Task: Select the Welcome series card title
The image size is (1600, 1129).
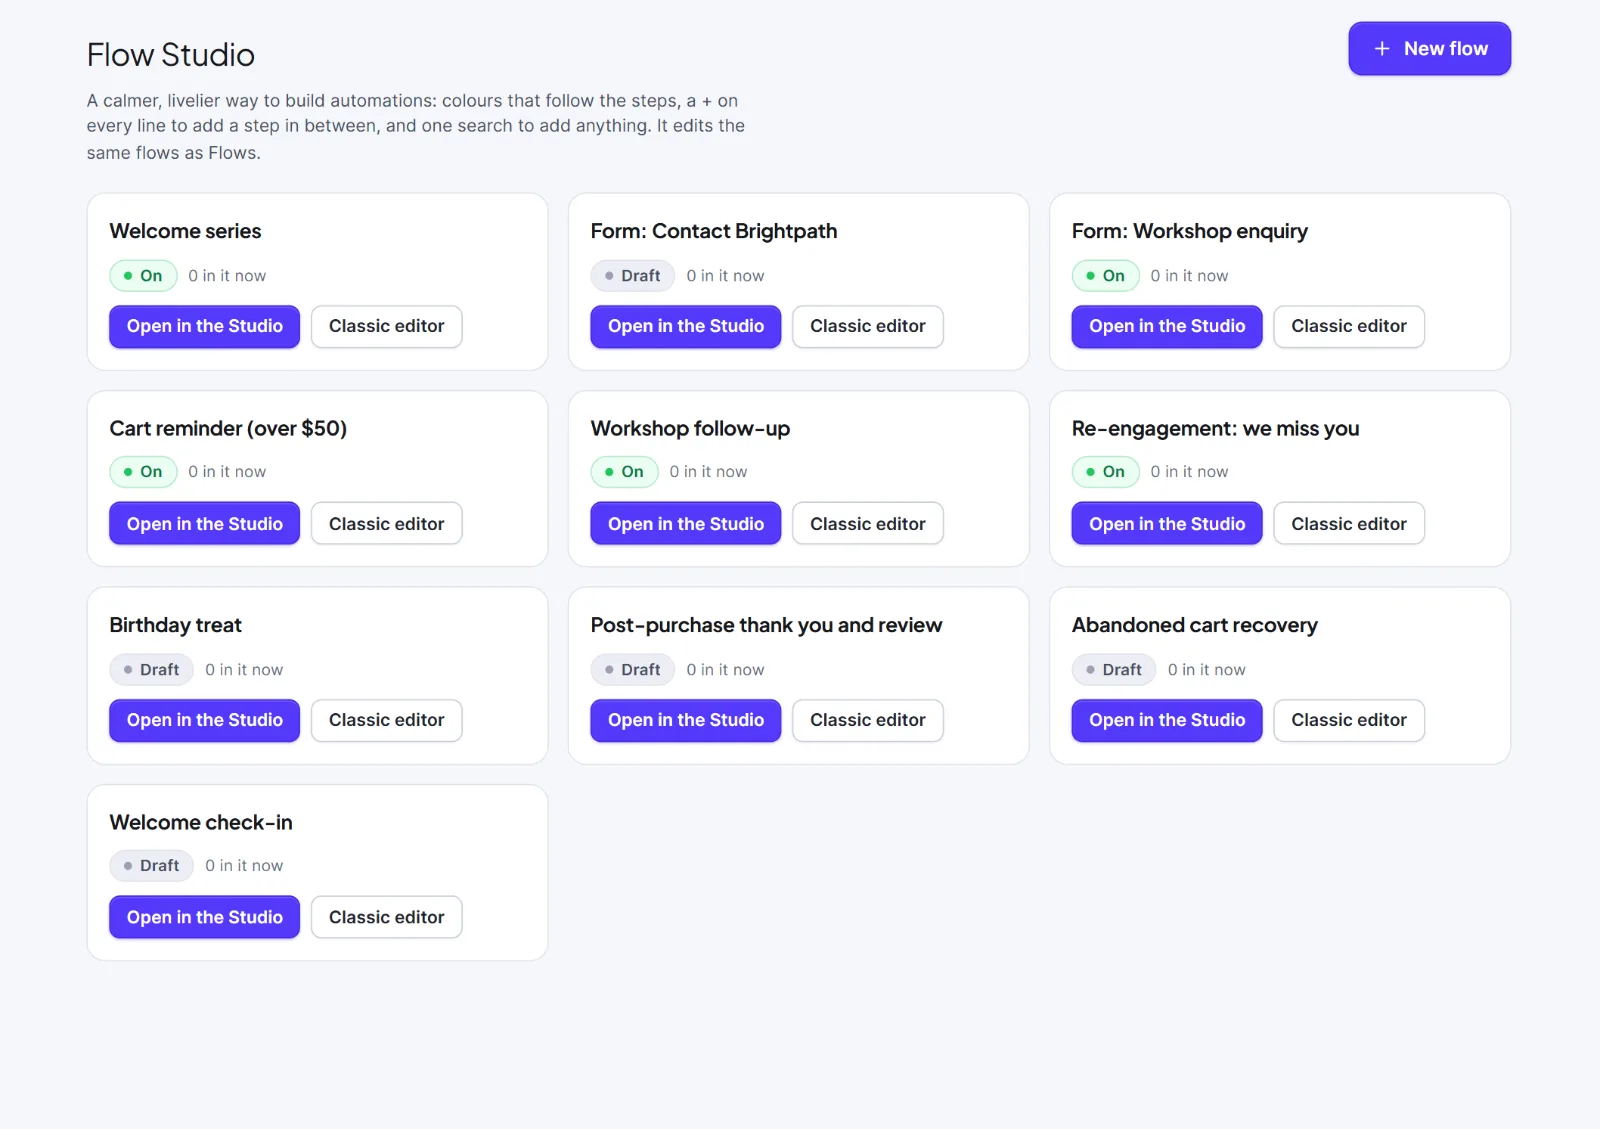Action: [185, 231]
